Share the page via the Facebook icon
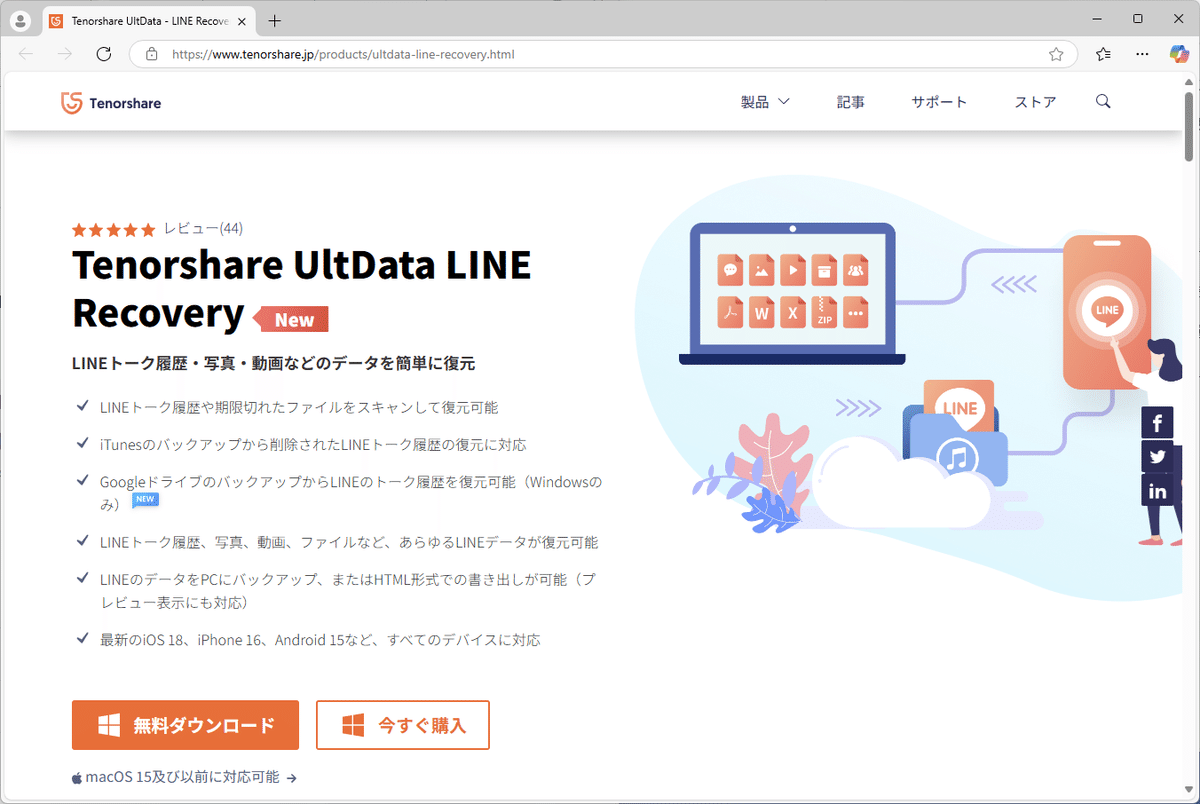 click(1157, 423)
